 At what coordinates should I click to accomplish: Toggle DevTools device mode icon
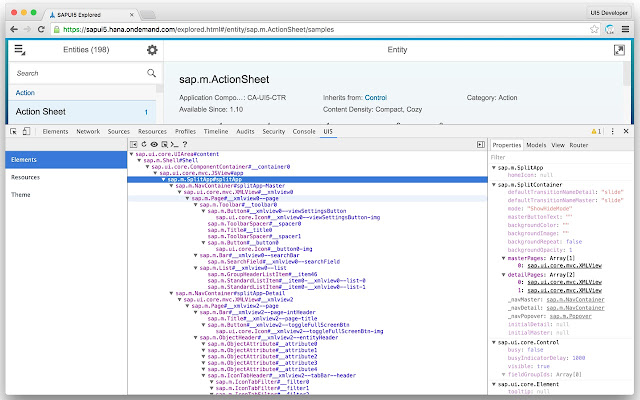coord(27,131)
